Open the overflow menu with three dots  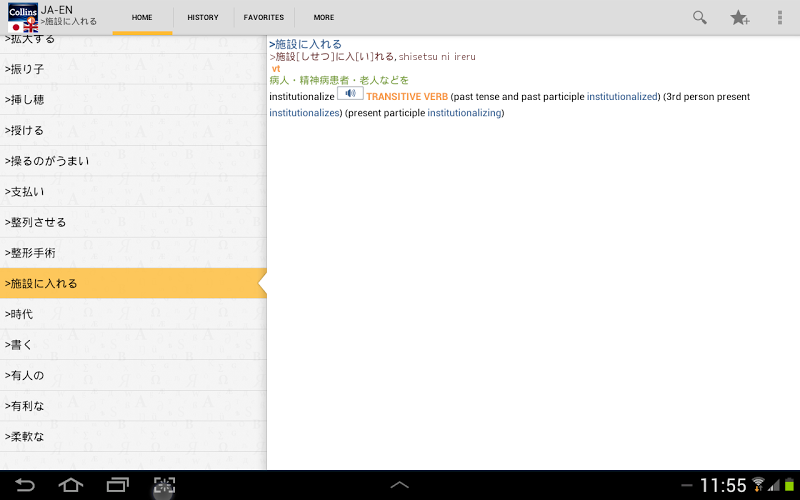click(x=780, y=17)
